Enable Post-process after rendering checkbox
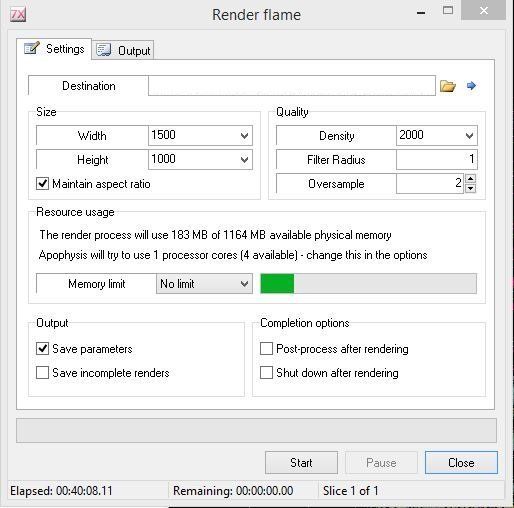 (x=266, y=349)
